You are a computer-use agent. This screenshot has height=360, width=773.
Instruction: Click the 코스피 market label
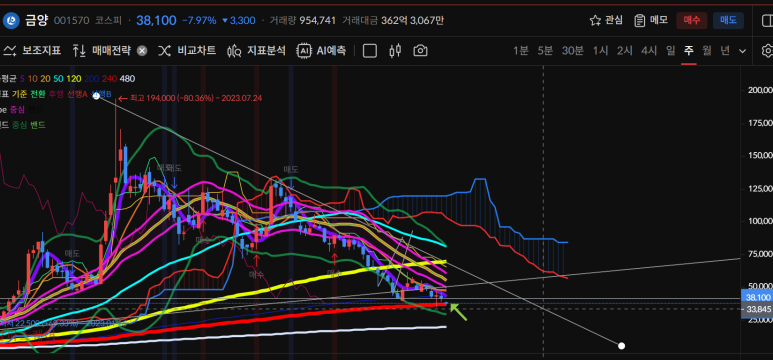(x=108, y=21)
